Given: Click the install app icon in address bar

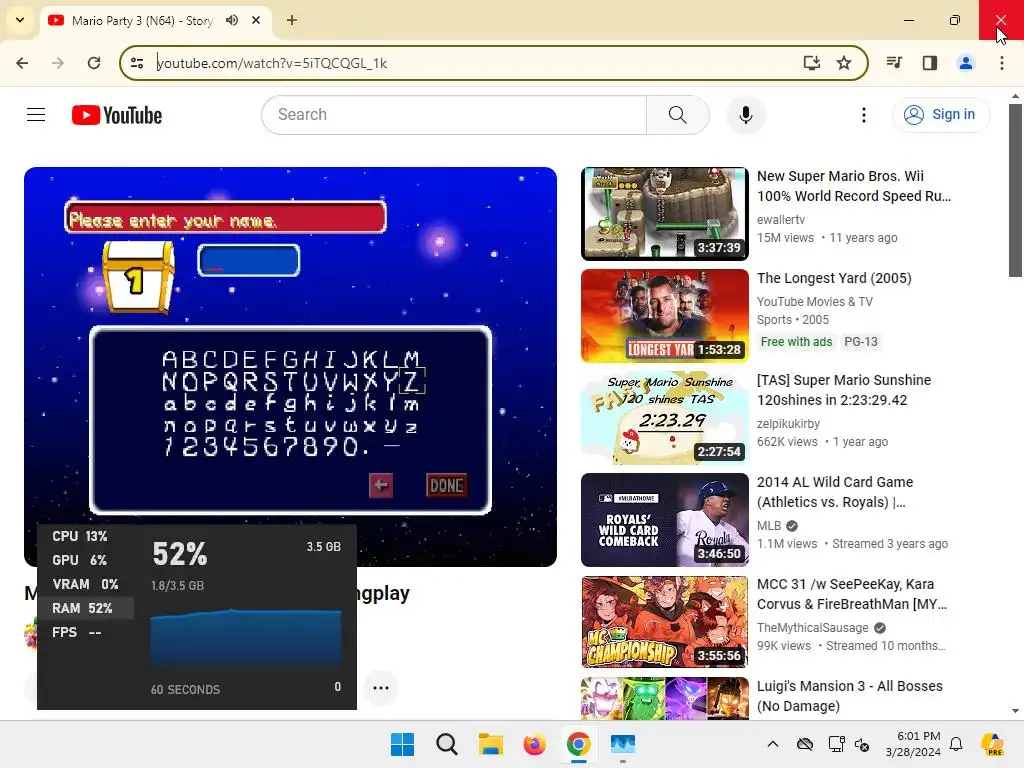Looking at the screenshot, I should (812, 63).
